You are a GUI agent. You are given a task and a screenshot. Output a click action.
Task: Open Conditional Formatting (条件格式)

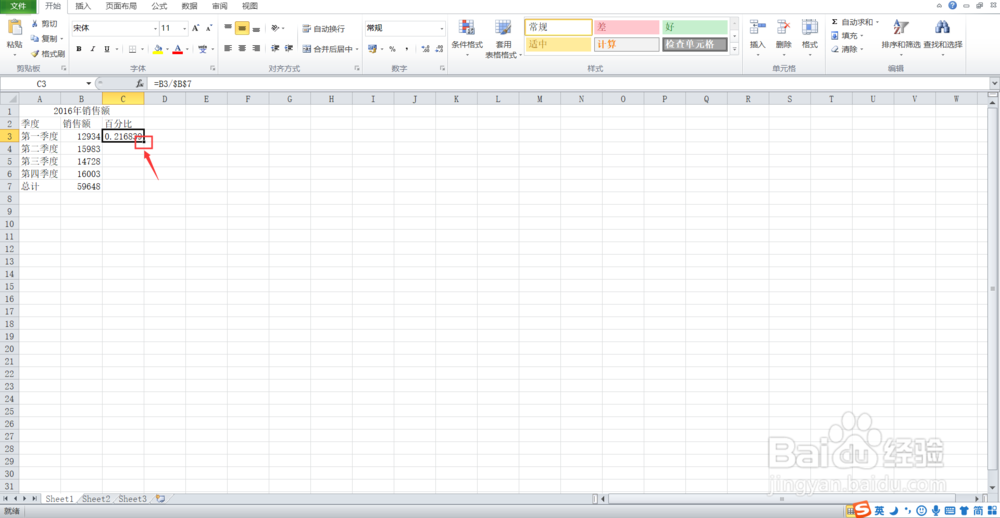(467, 38)
